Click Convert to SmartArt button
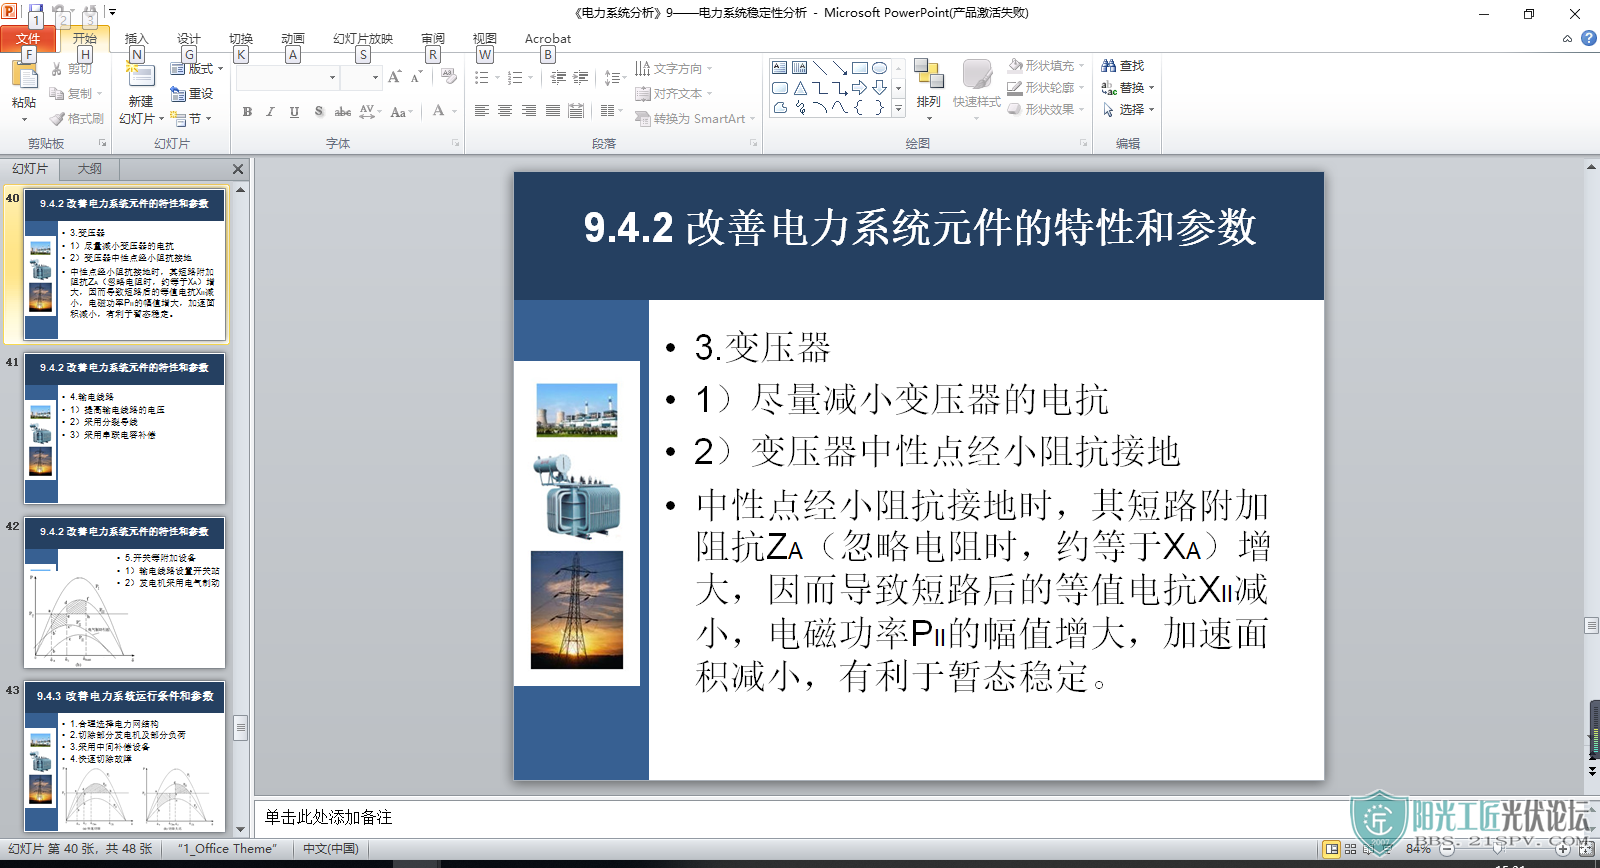The image size is (1600, 868). pos(696,118)
